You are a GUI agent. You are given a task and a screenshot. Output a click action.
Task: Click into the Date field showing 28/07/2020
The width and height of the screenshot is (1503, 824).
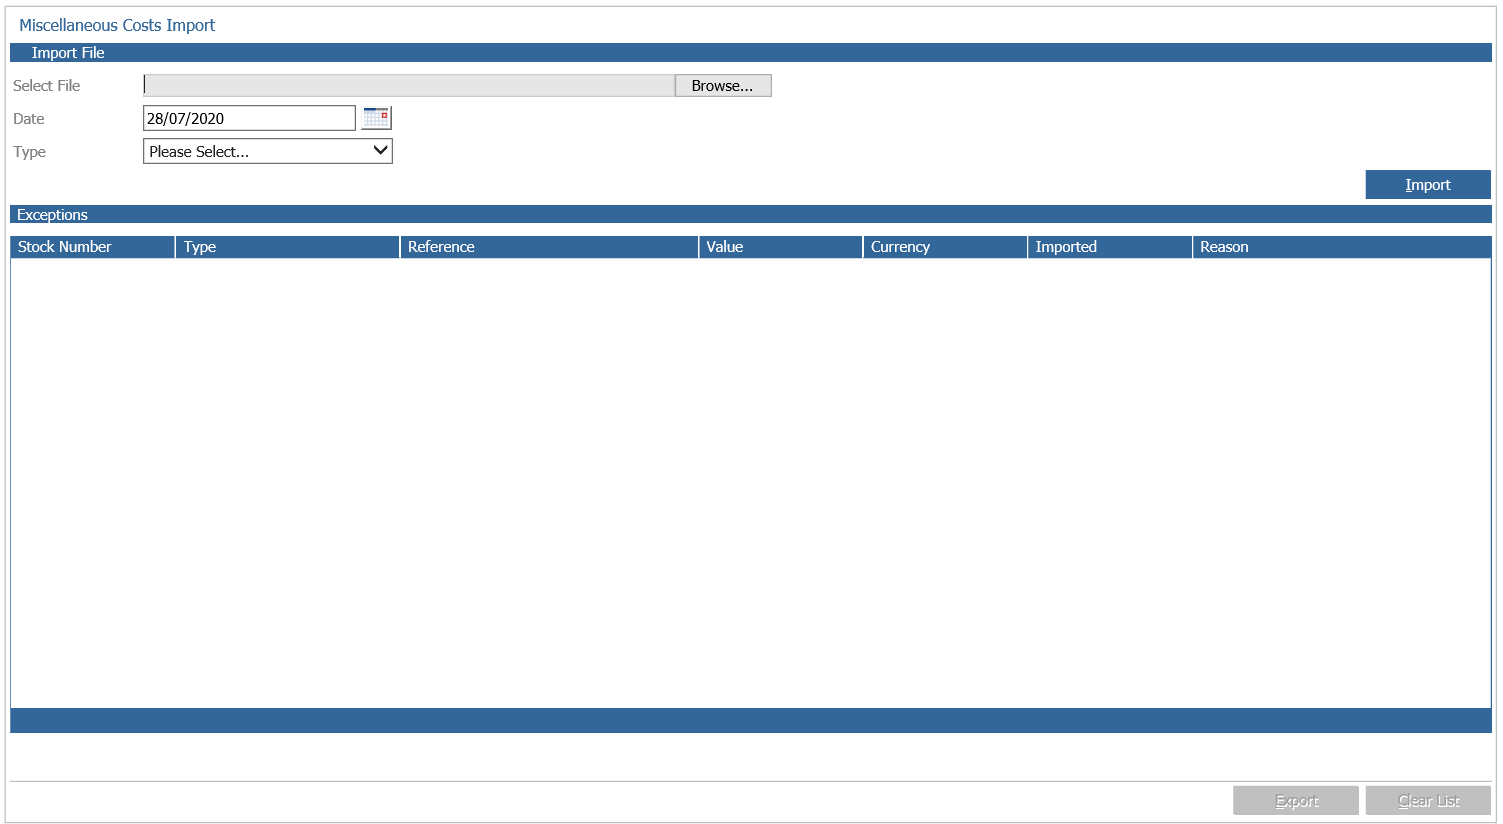tap(249, 118)
